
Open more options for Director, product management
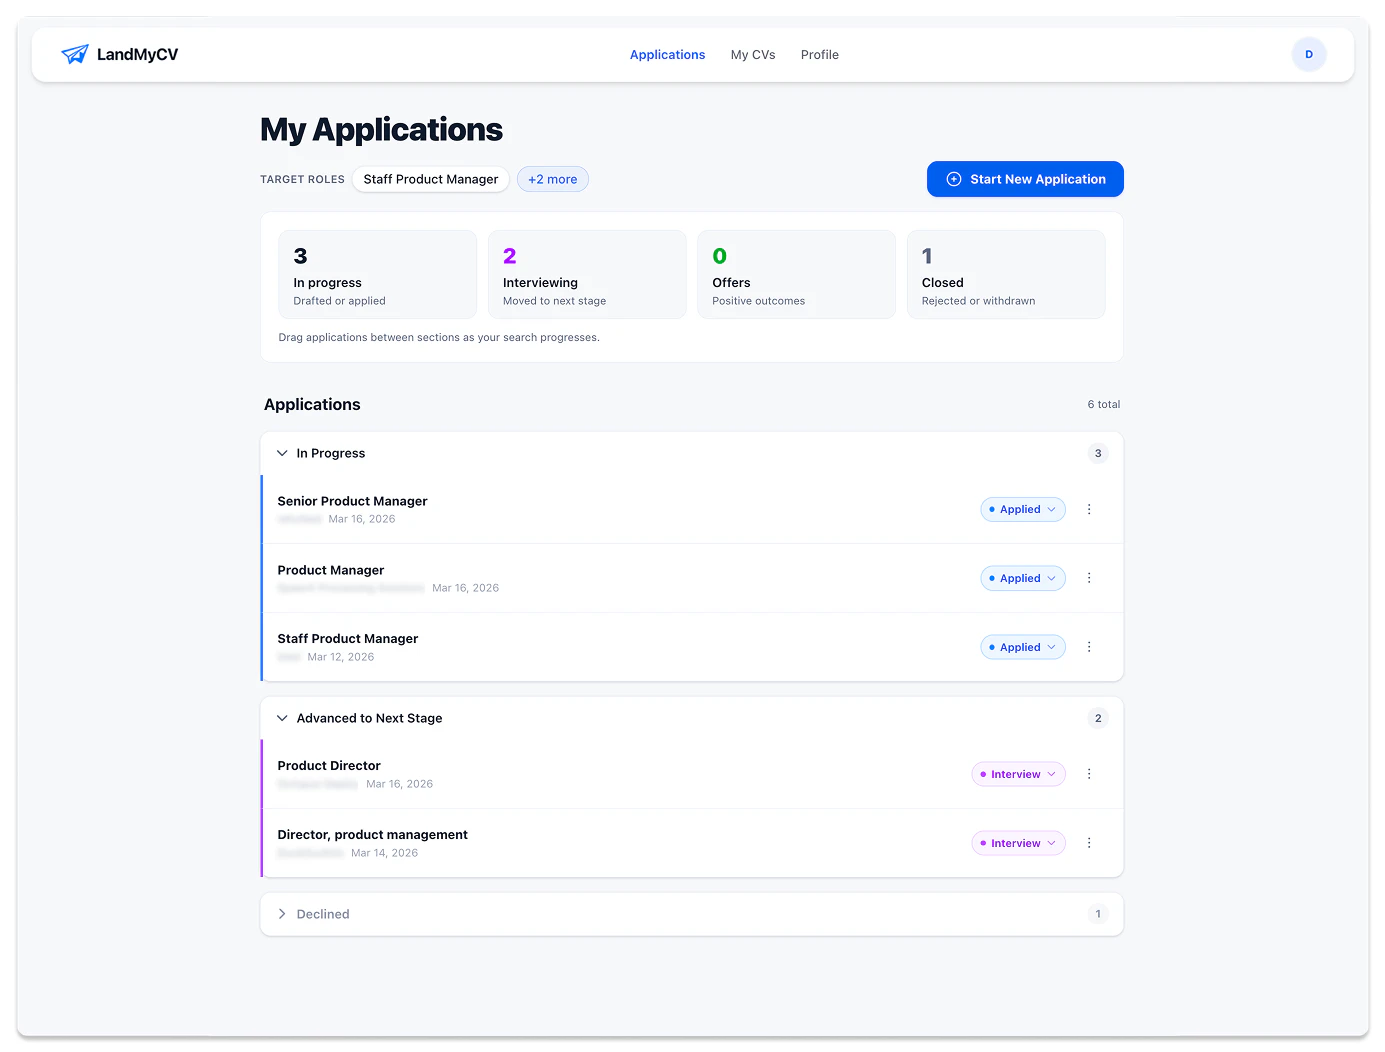tap(1089, 843)
